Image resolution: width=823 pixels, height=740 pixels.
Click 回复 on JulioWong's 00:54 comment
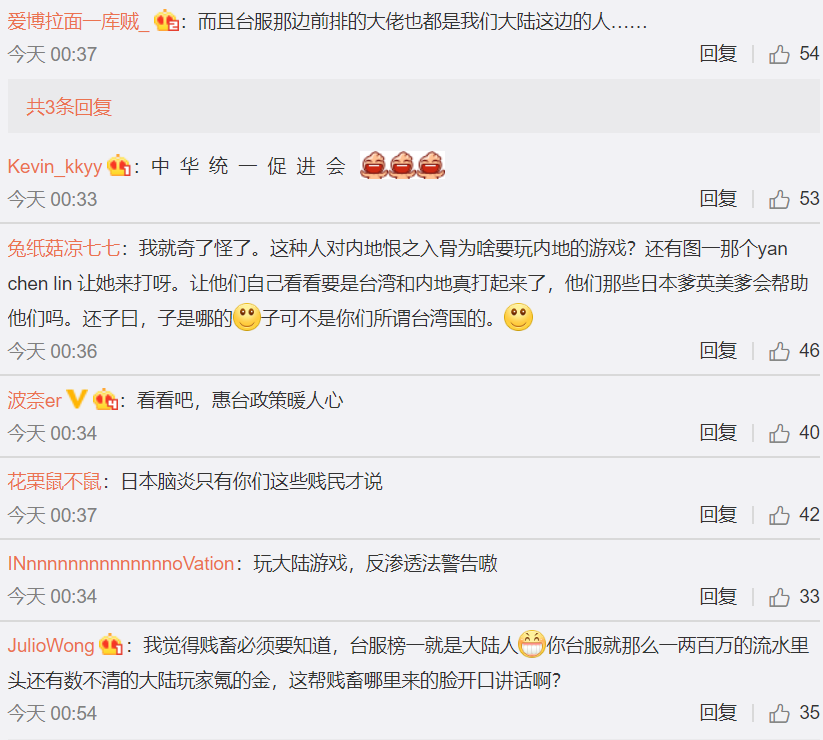click(718, 713)
